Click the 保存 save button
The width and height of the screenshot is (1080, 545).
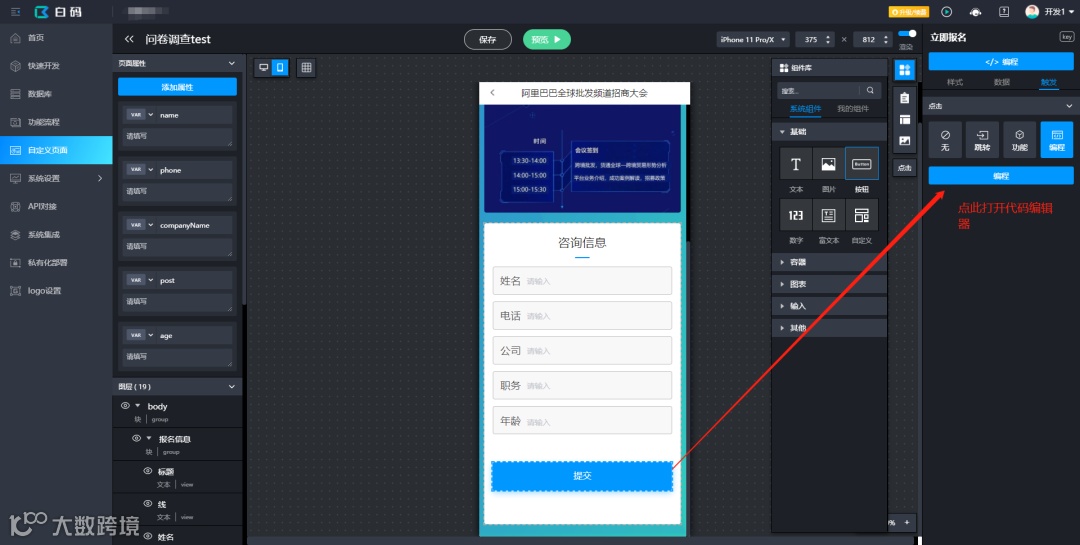488,40
